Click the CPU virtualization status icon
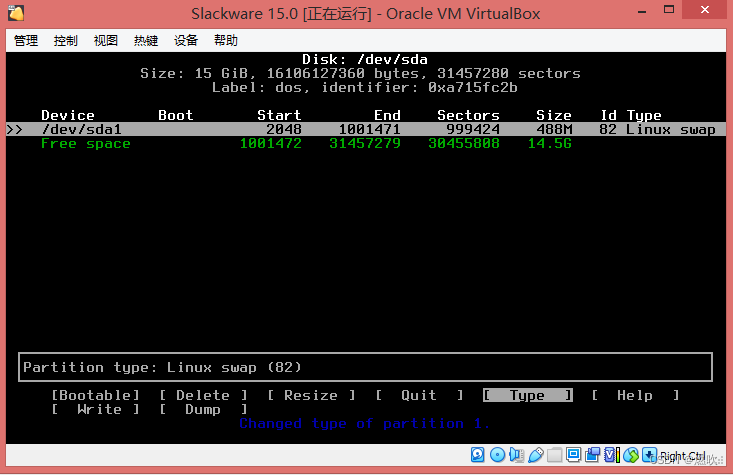This screenshot has height=475, width=733. click(x=611, y=454)
